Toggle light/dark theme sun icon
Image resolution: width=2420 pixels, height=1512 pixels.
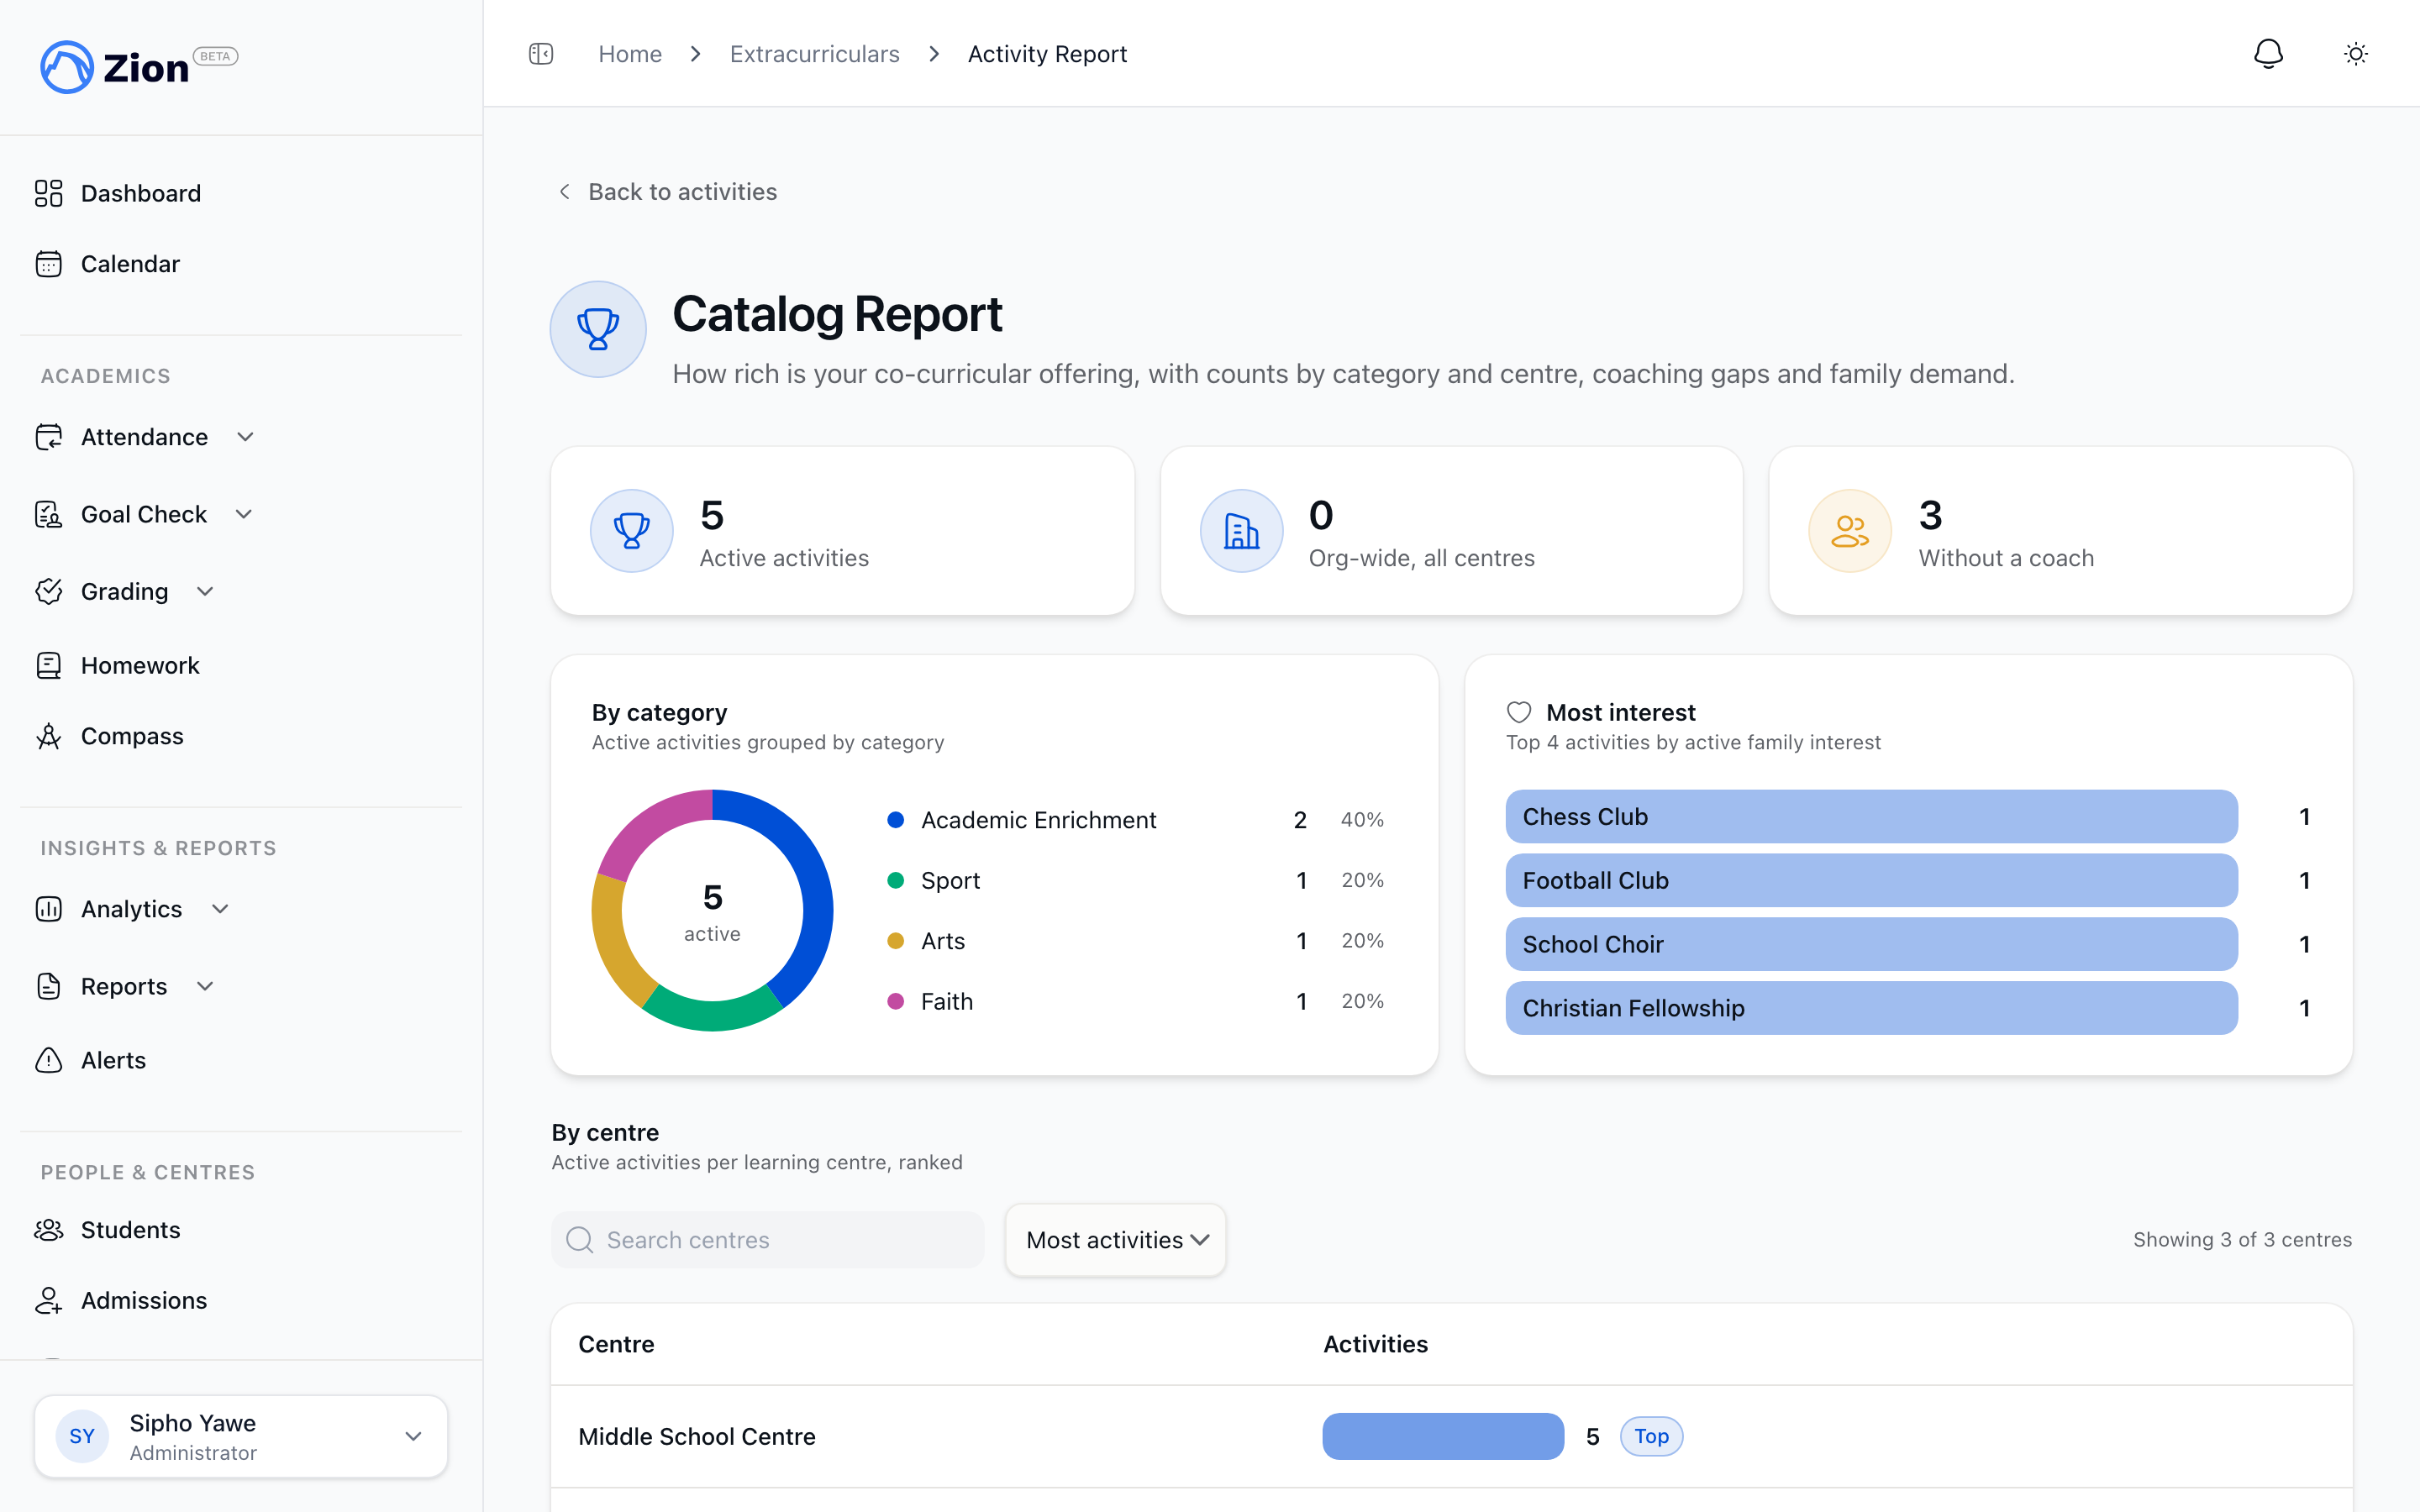[2356, 54]
